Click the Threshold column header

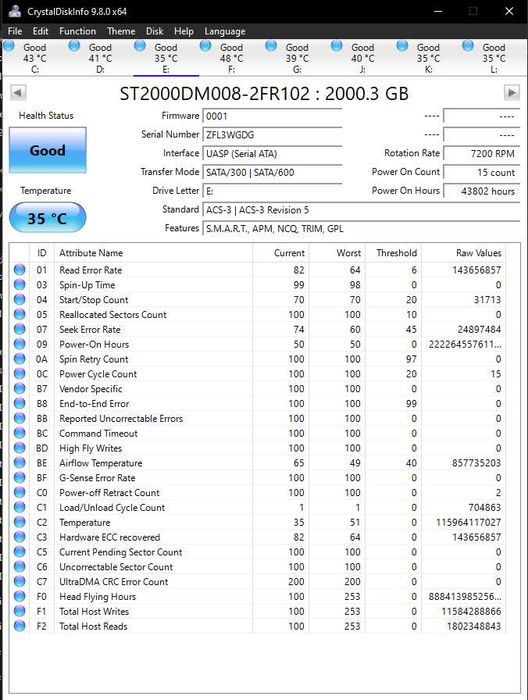point(394,253)
